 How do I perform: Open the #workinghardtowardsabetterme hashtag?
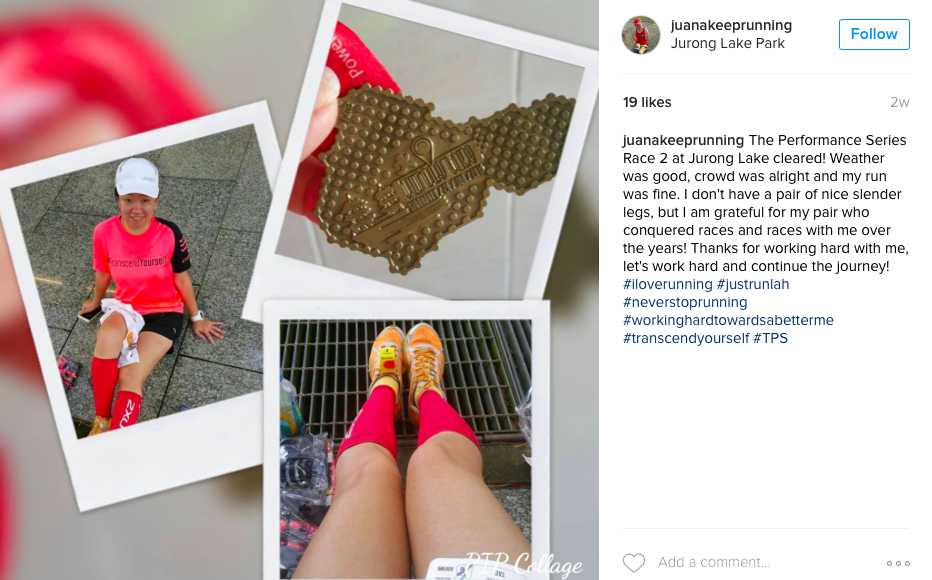pyautogui.click(x=728, y=320)
